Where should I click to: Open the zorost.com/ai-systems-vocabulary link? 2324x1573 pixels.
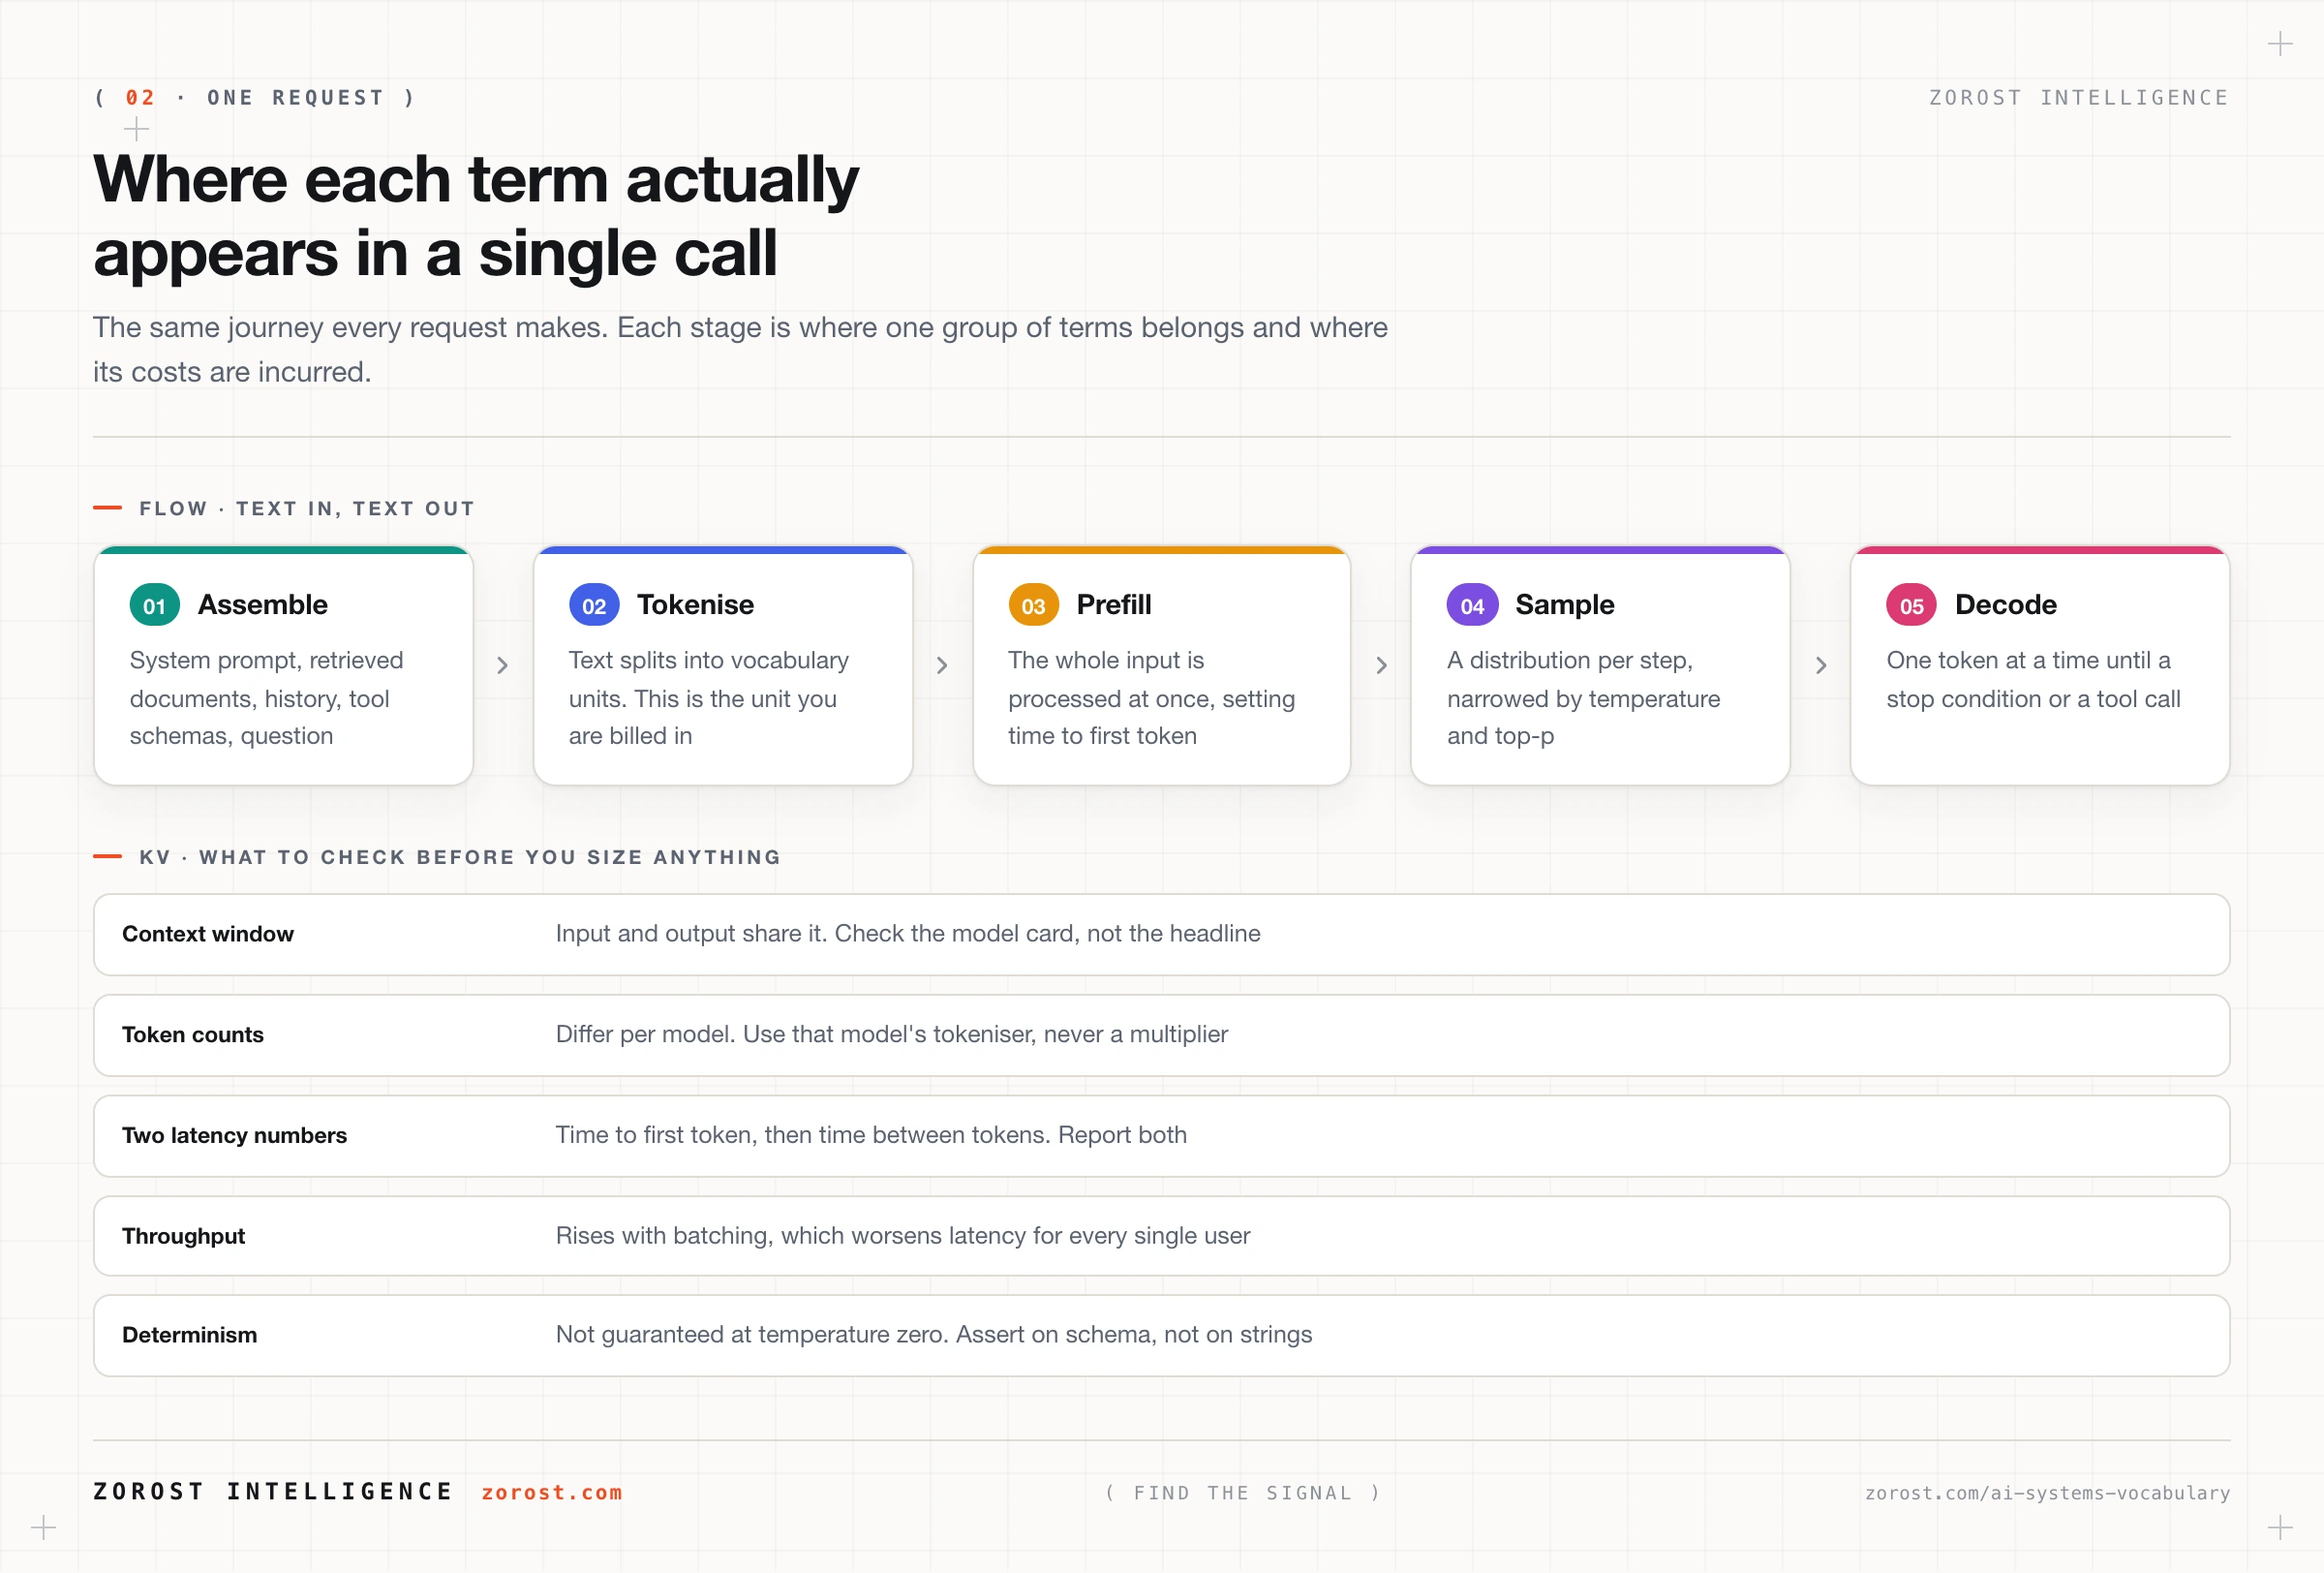click(2047, 1492)
